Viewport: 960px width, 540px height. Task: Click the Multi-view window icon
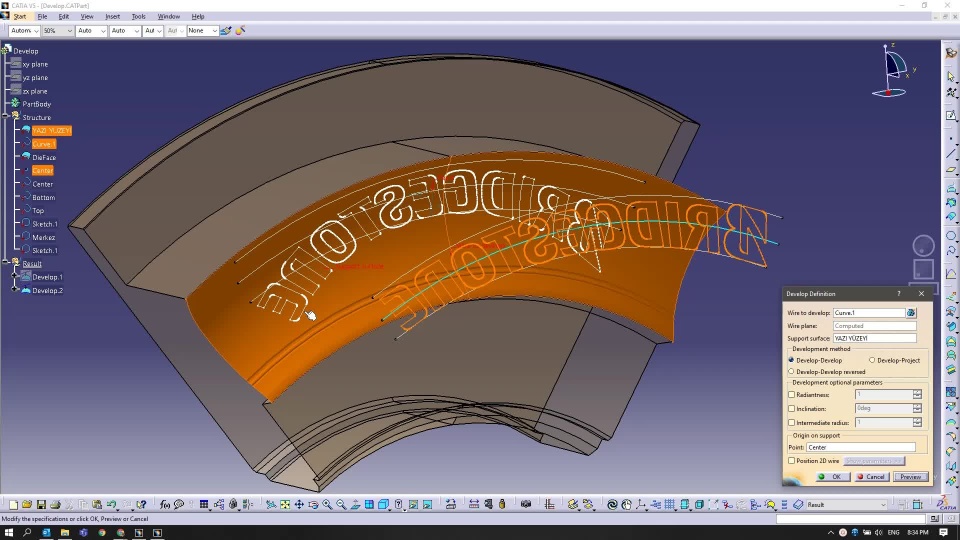coord(369,504)
